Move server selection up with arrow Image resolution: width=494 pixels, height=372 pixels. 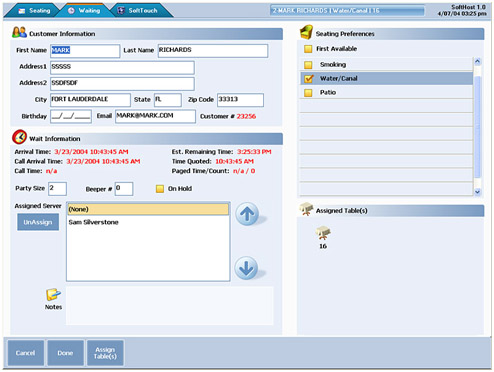pyautogui.click(x=247, y=214)
